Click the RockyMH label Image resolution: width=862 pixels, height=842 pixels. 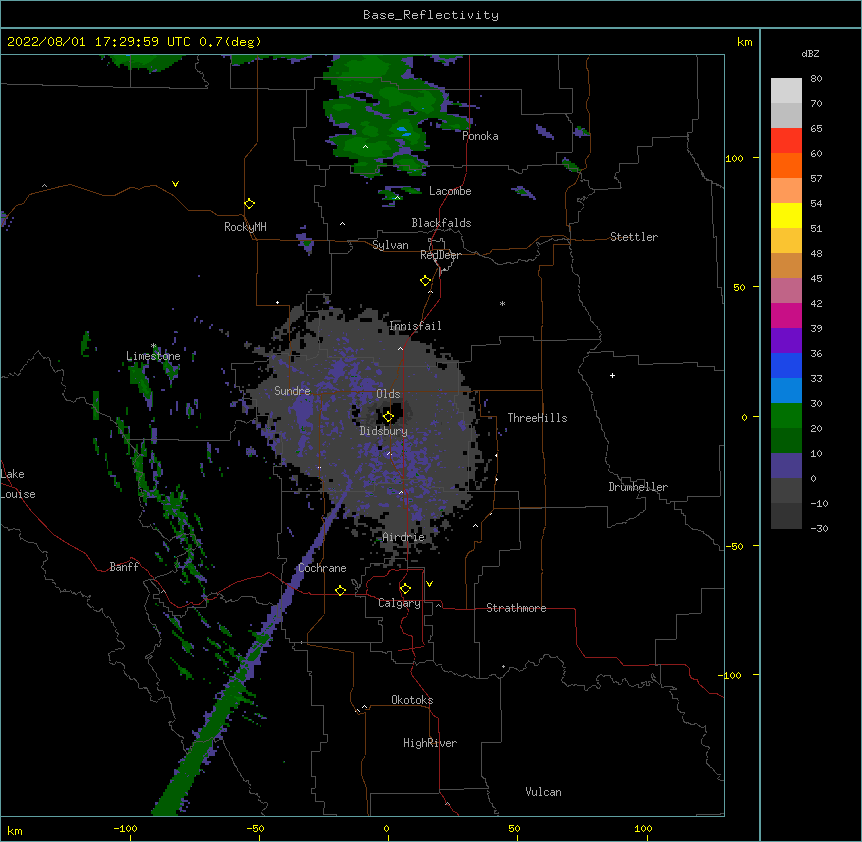click(245, 227)
